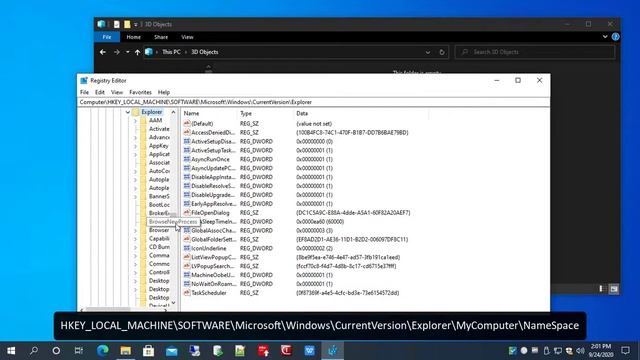Click 3D Objects in the Explorer breadcrumb
Viewport: 640px width, 360px height.
pyautogui.click(x=205, y=52)
